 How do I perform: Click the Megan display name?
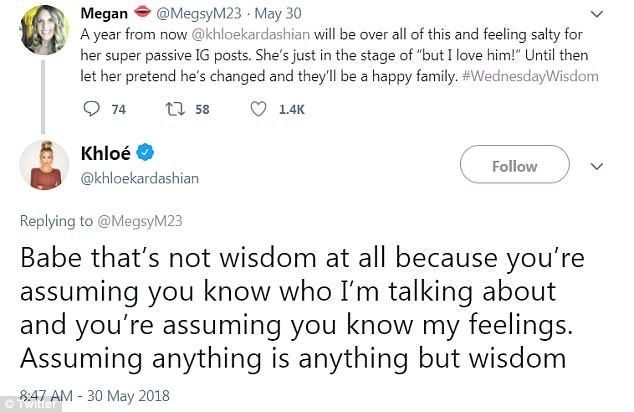(103, 11)
